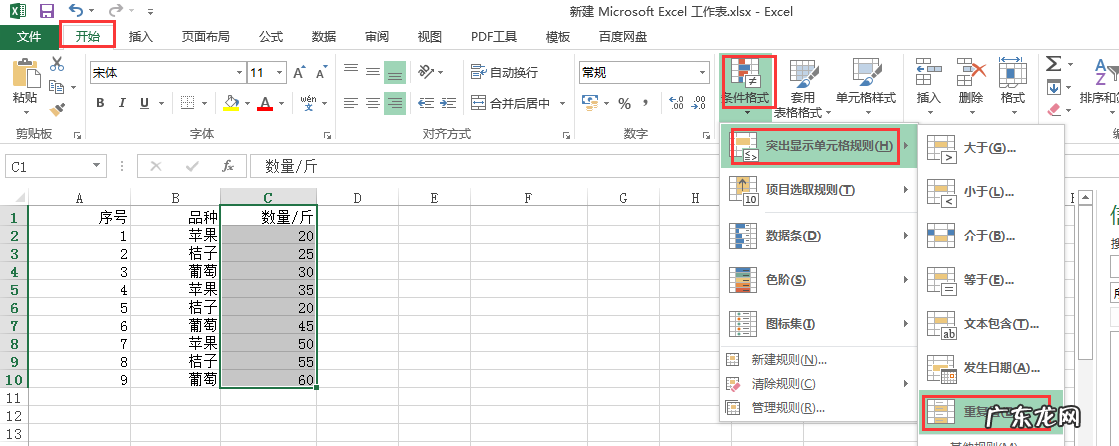Open 套用表格格式 table format gallery

click(804, 88)
